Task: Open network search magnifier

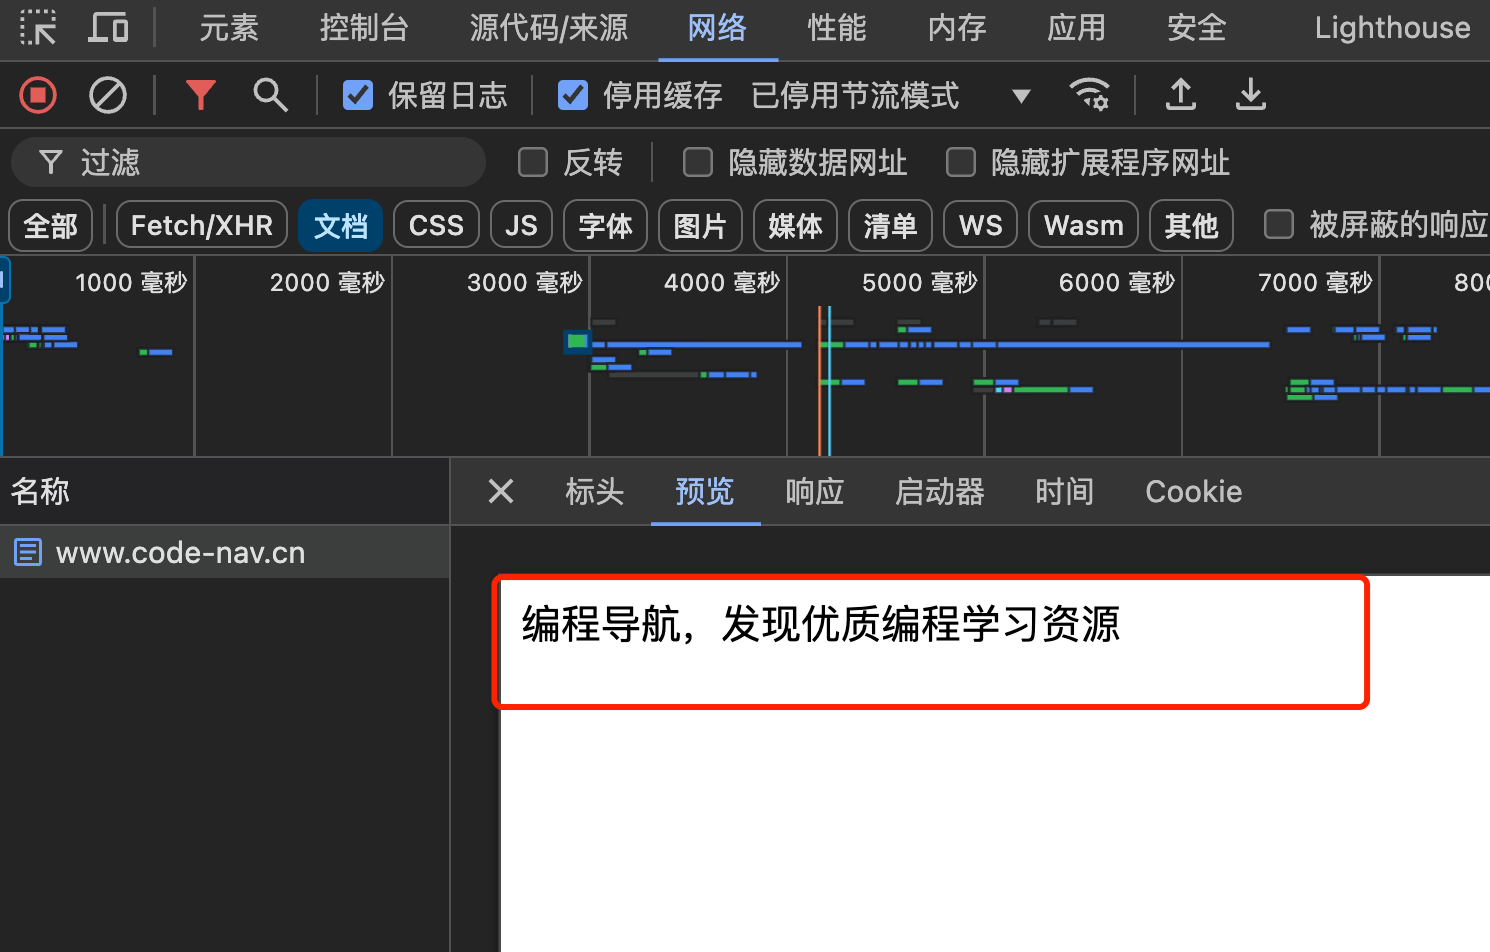Action: click(x=270, y=95)
